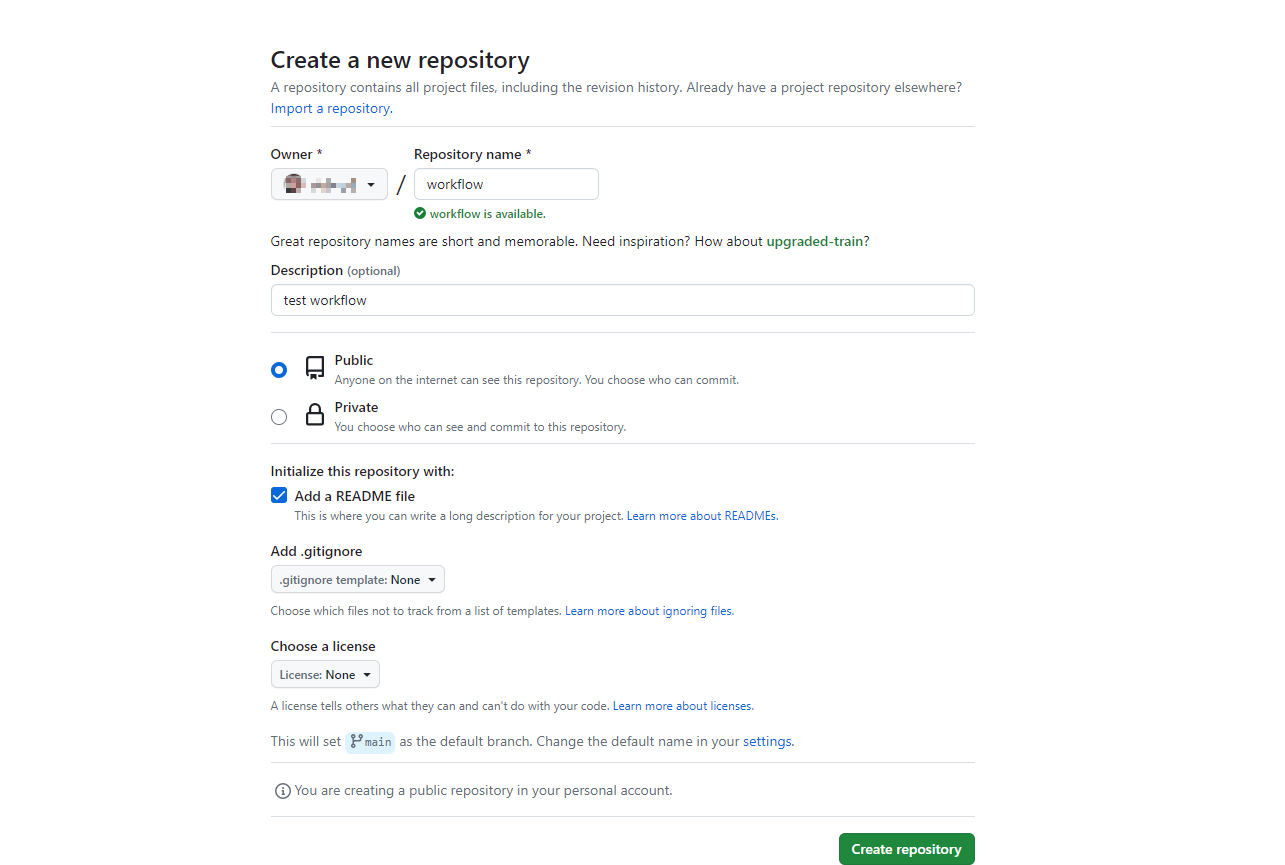Screen dimensions: 1285x865
Task: Expand the .gitignore template dropdown
Action: click(357, 579)
